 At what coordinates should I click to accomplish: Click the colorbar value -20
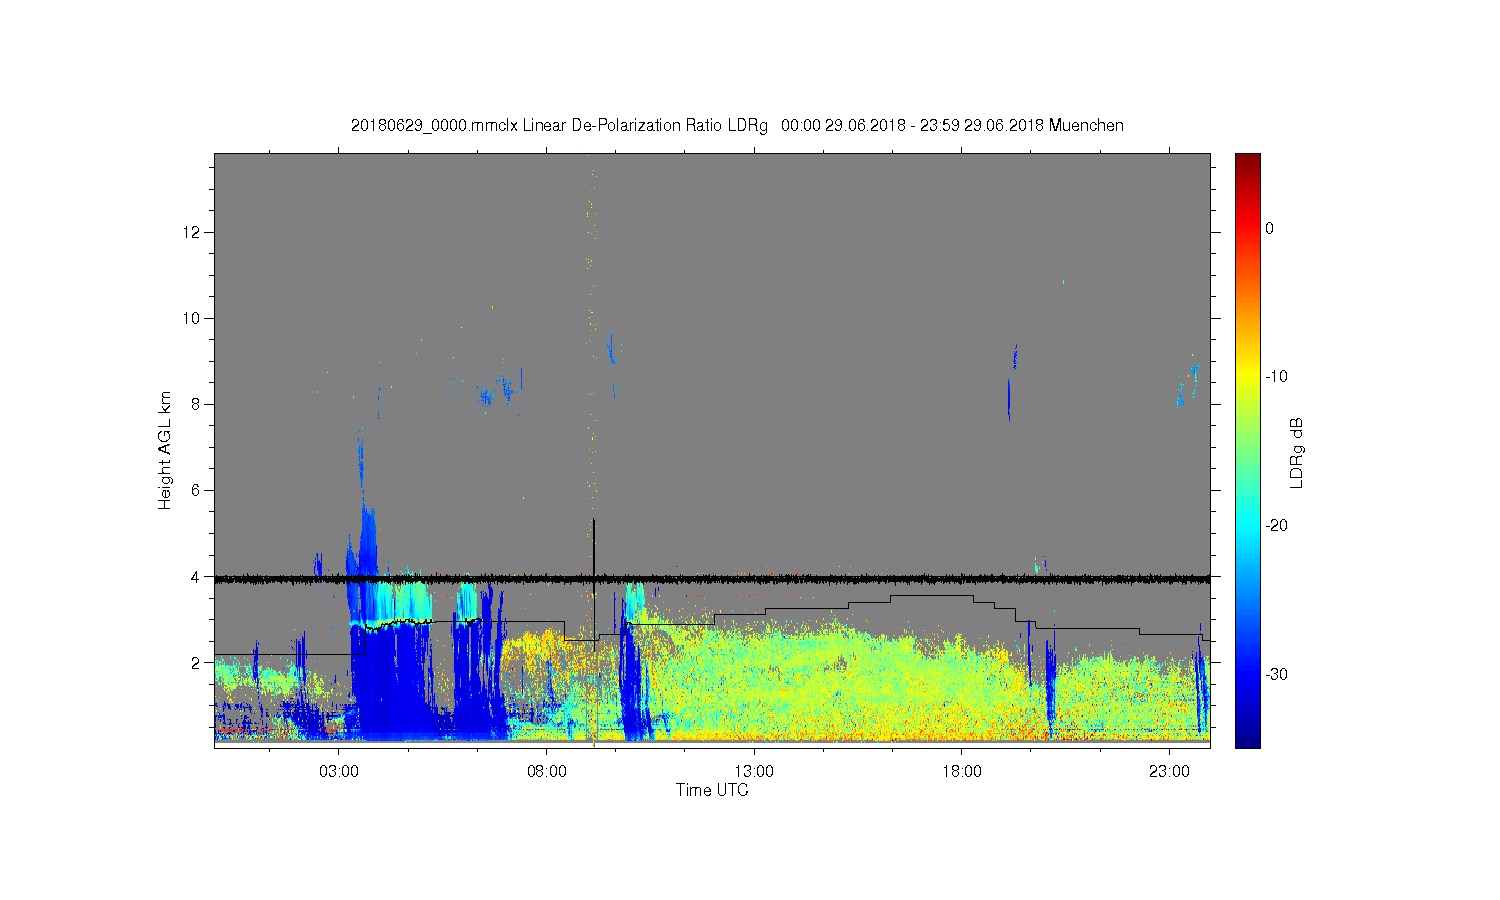[x=1276, y=526]
